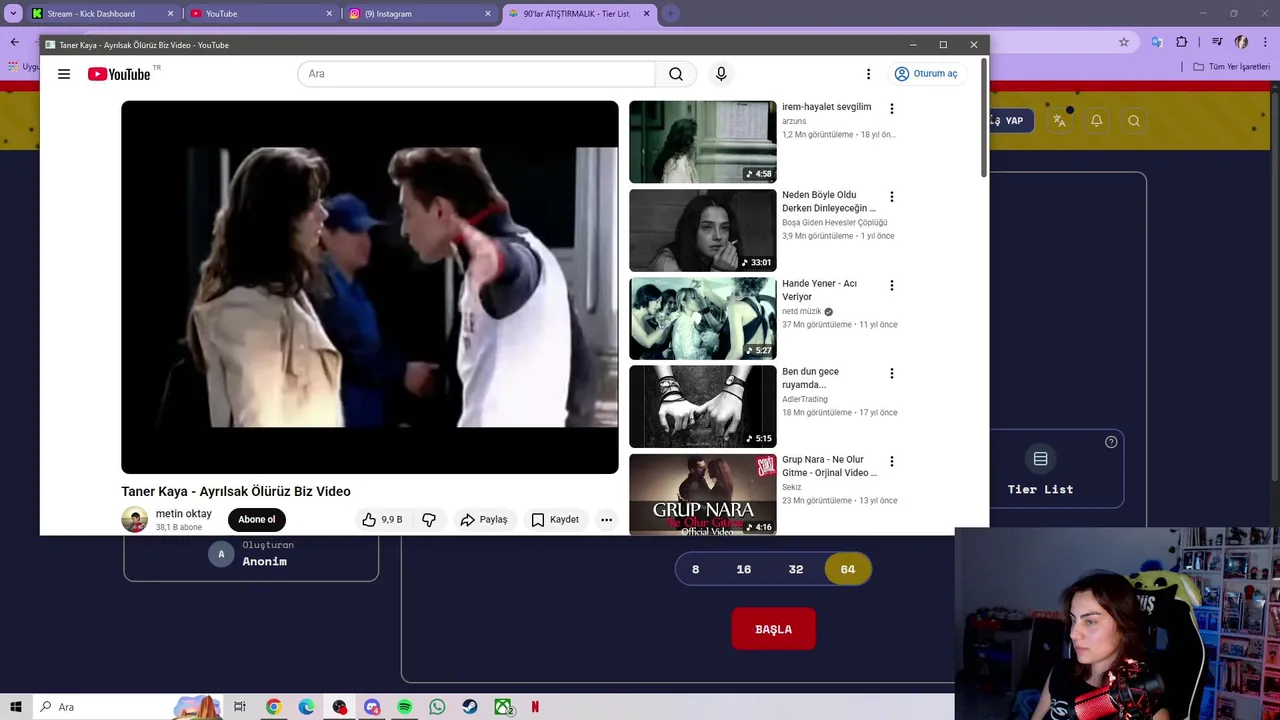
Task: Select bracket size 16
Action: point(744,569)
